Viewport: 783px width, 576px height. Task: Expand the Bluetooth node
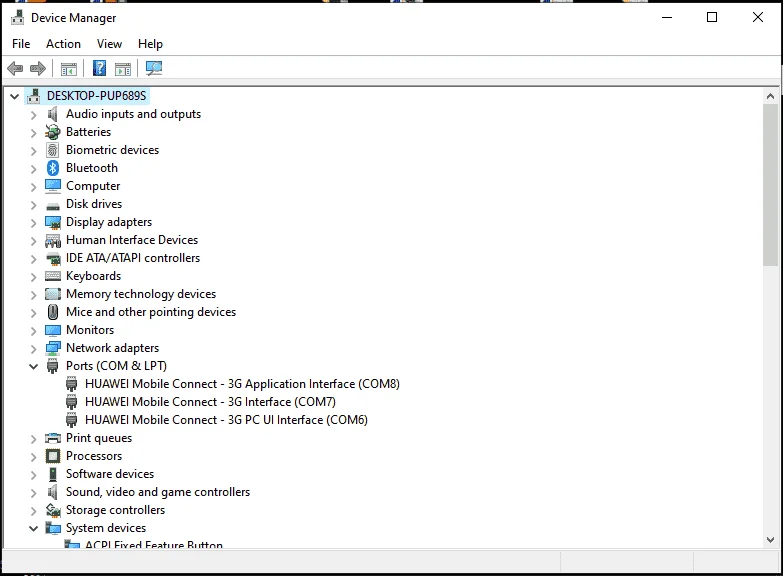pyautogui.click(x=33, y=169)
